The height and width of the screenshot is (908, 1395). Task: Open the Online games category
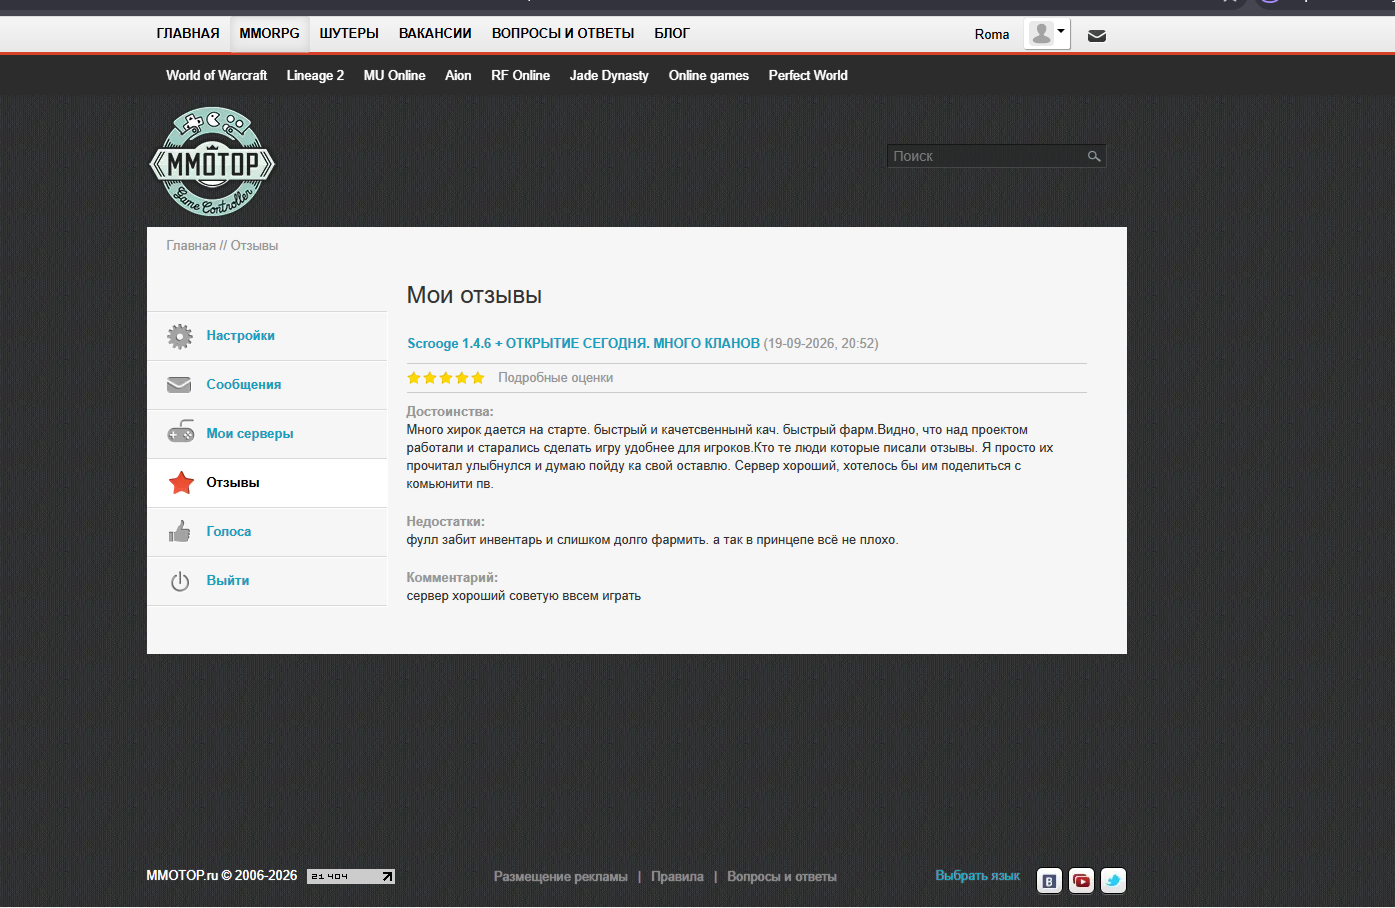tap(708, 76)
